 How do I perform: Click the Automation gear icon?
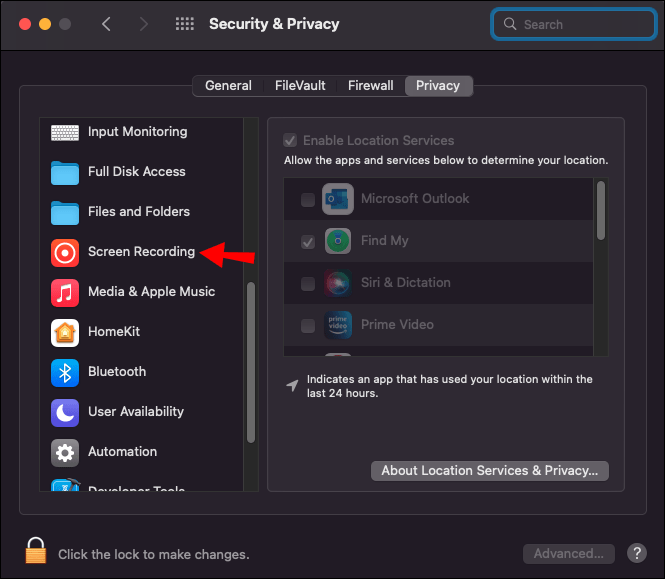pyautogui.click(x=64, y=453)
